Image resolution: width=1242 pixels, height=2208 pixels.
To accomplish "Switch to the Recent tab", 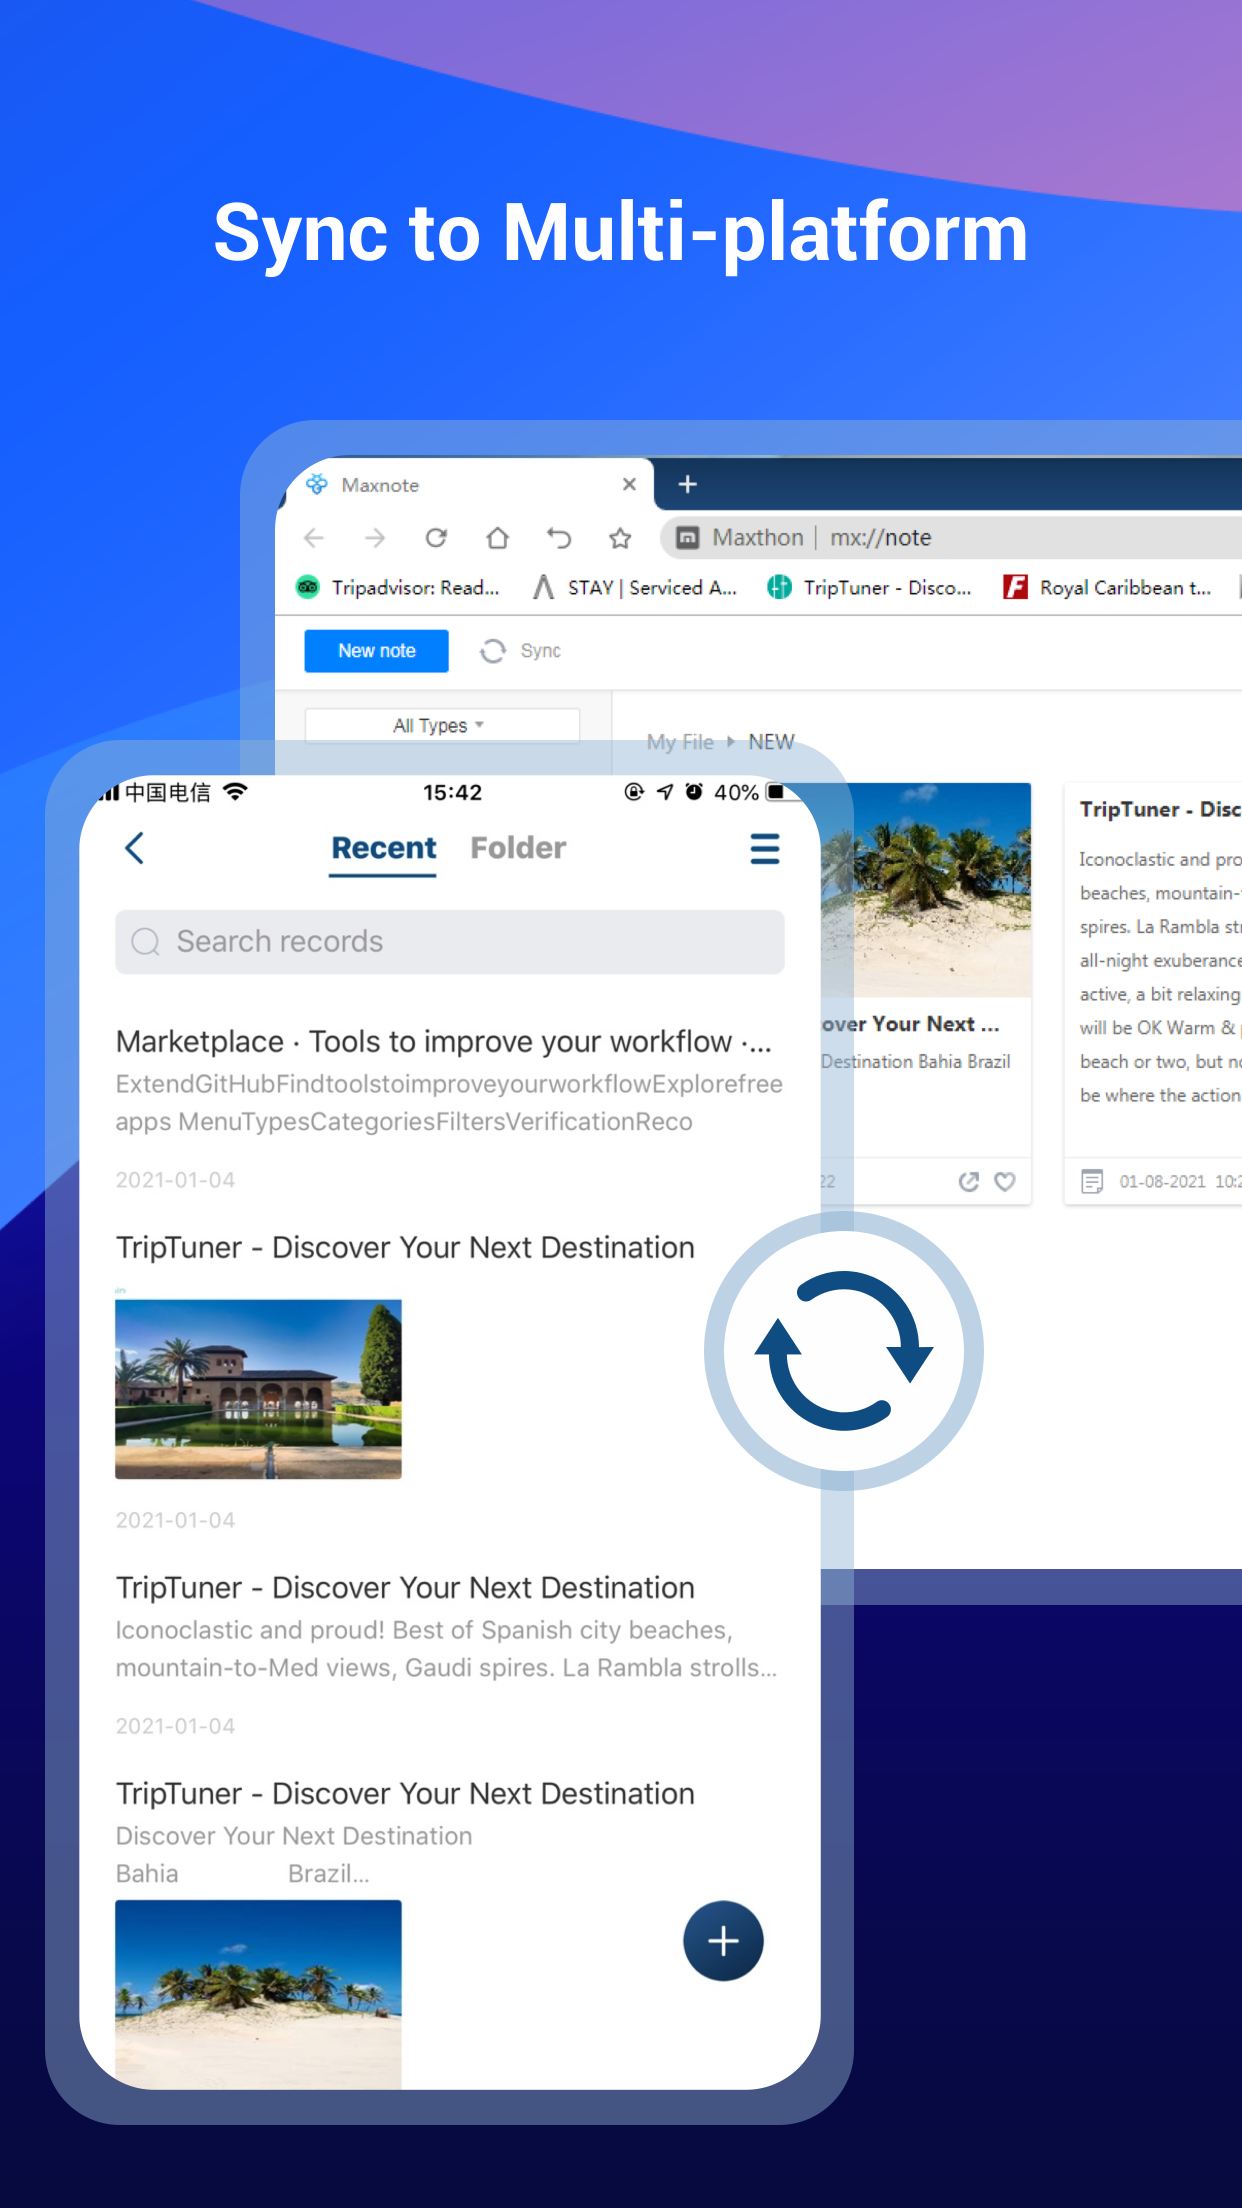I will click(383, 849).
